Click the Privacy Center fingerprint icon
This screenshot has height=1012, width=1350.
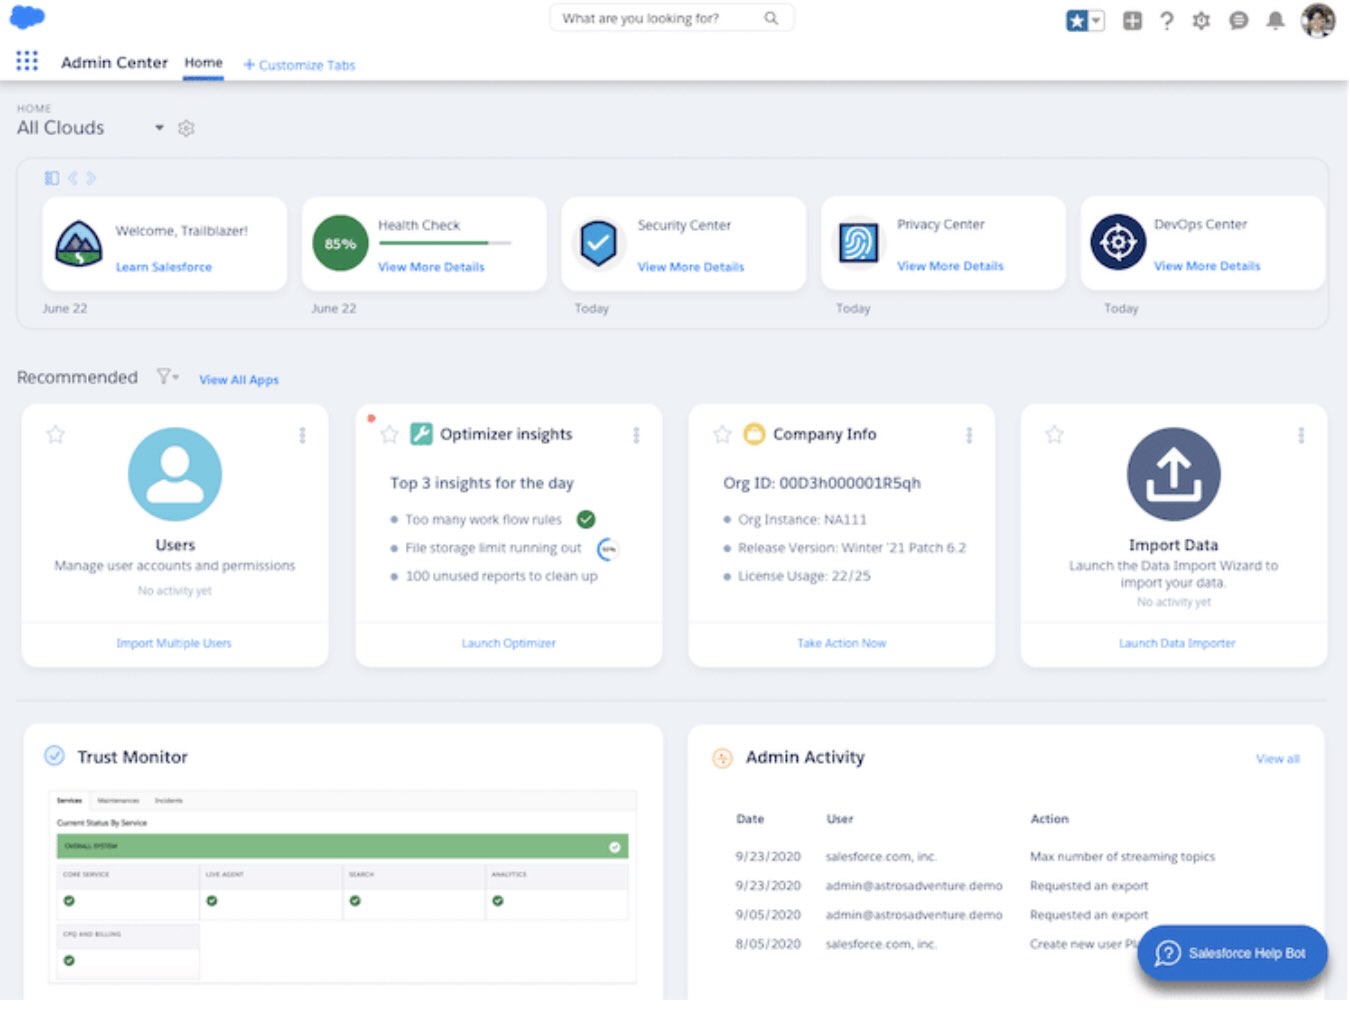click(x=858, y=242)
